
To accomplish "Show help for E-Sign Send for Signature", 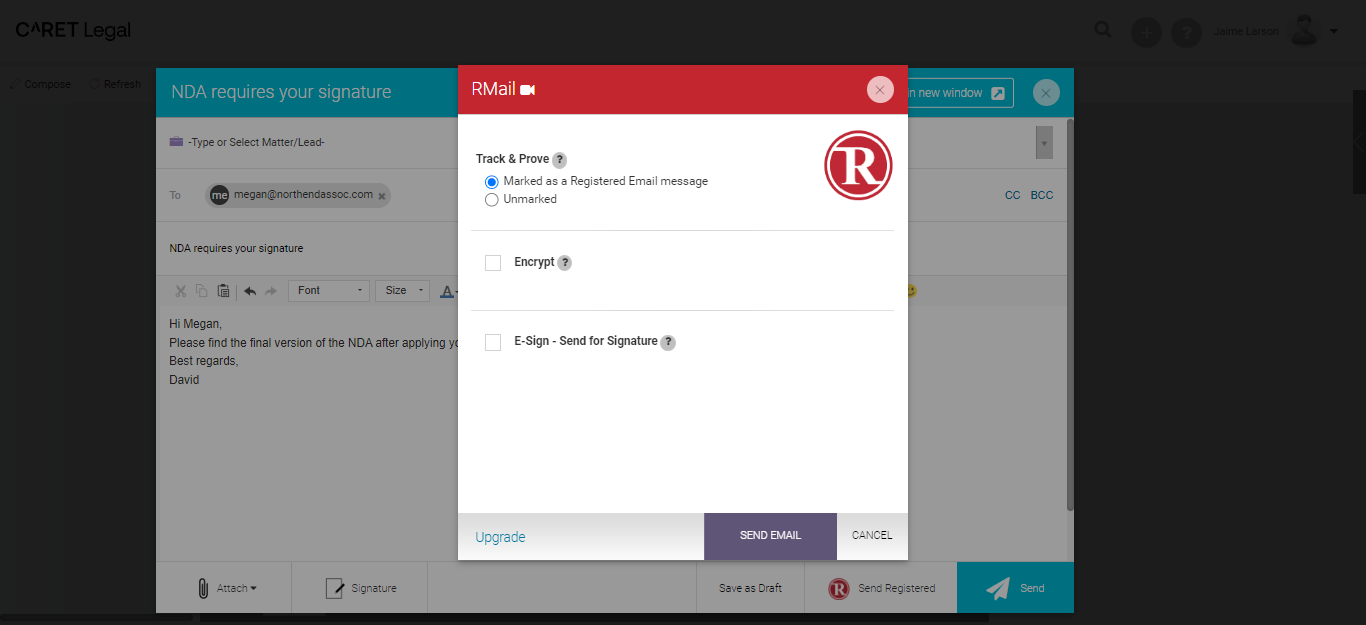I will 668,342.
